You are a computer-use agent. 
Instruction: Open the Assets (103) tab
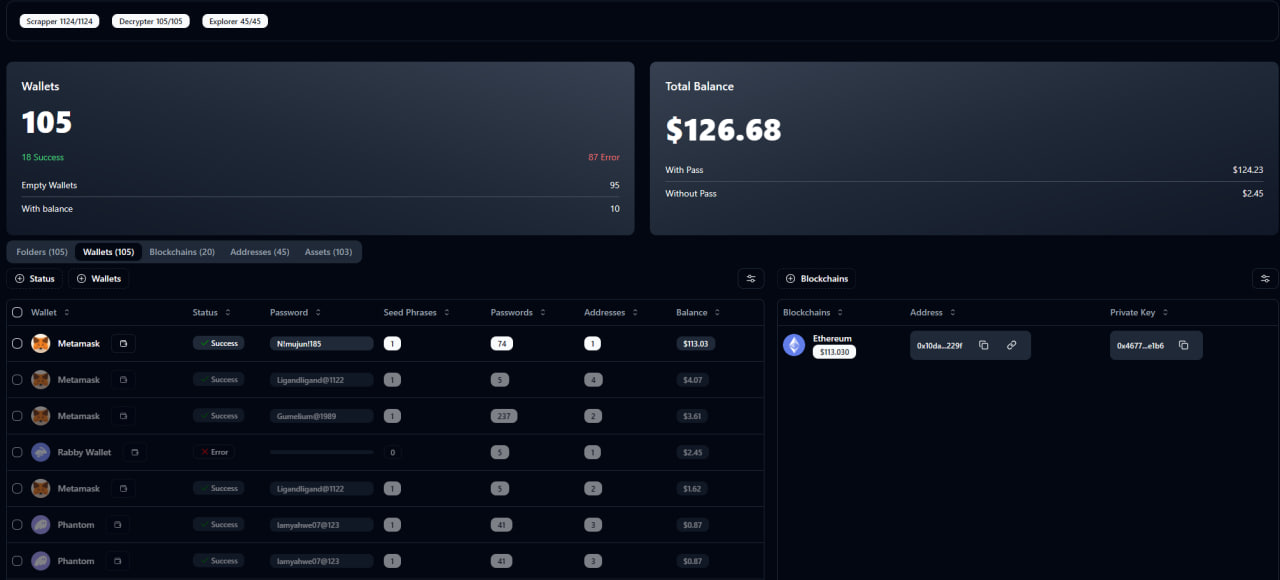[328, 252]
